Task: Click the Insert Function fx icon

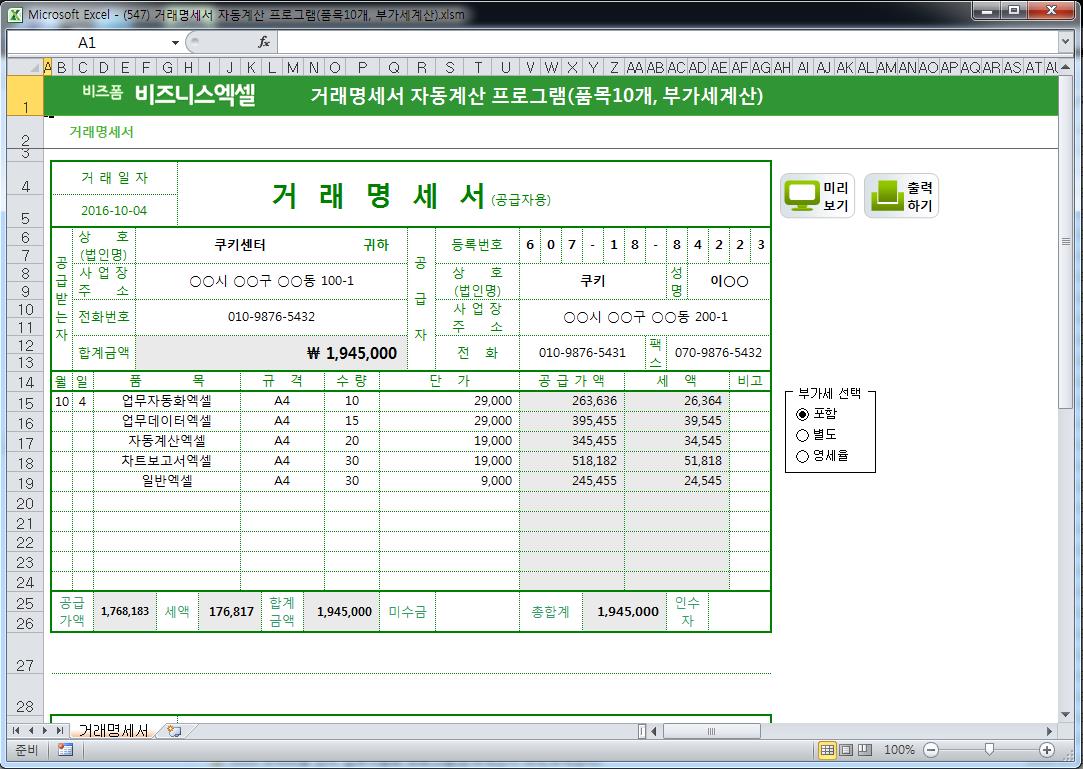Action: (264, 42)
